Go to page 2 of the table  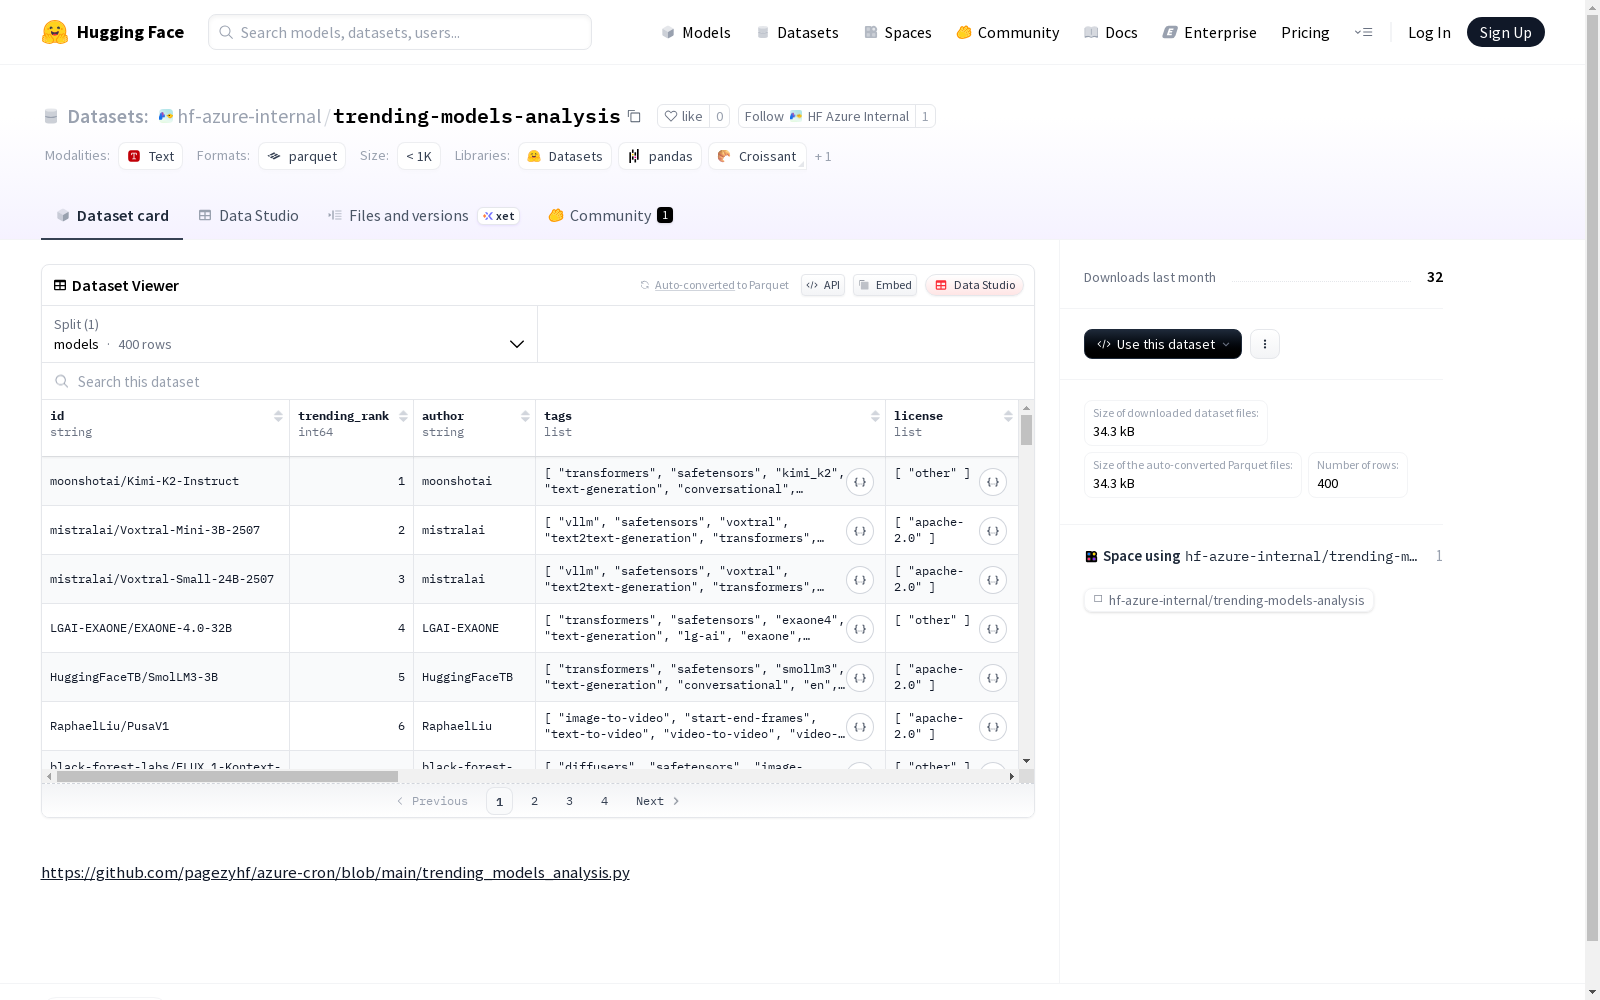point(535,801)
